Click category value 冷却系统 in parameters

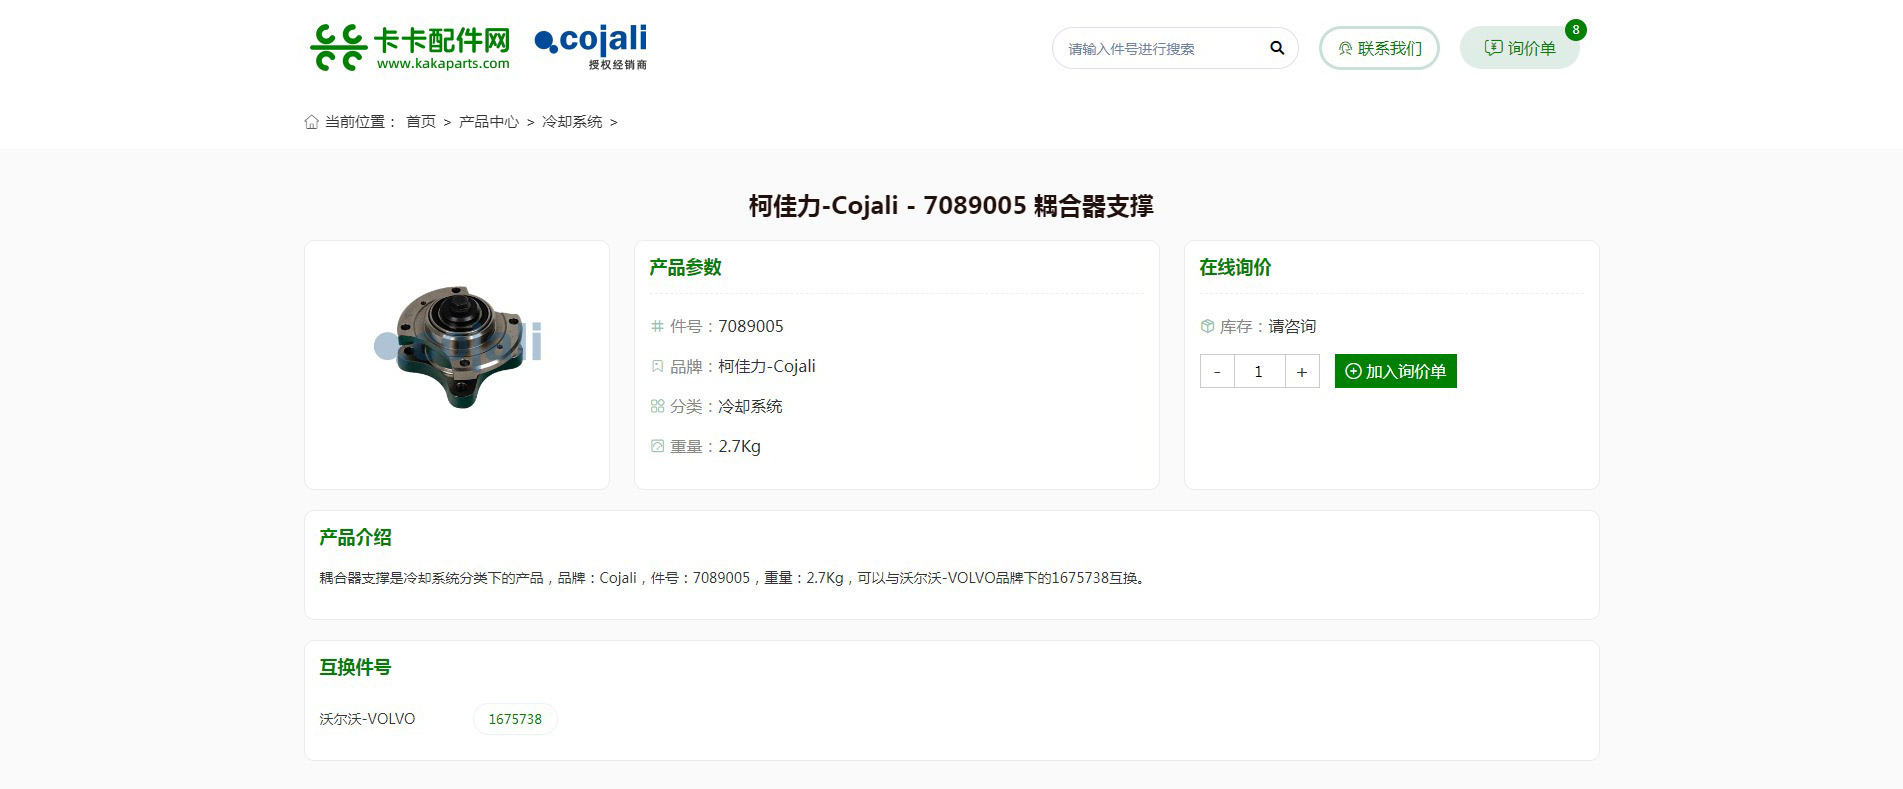(x=750, y=406)
